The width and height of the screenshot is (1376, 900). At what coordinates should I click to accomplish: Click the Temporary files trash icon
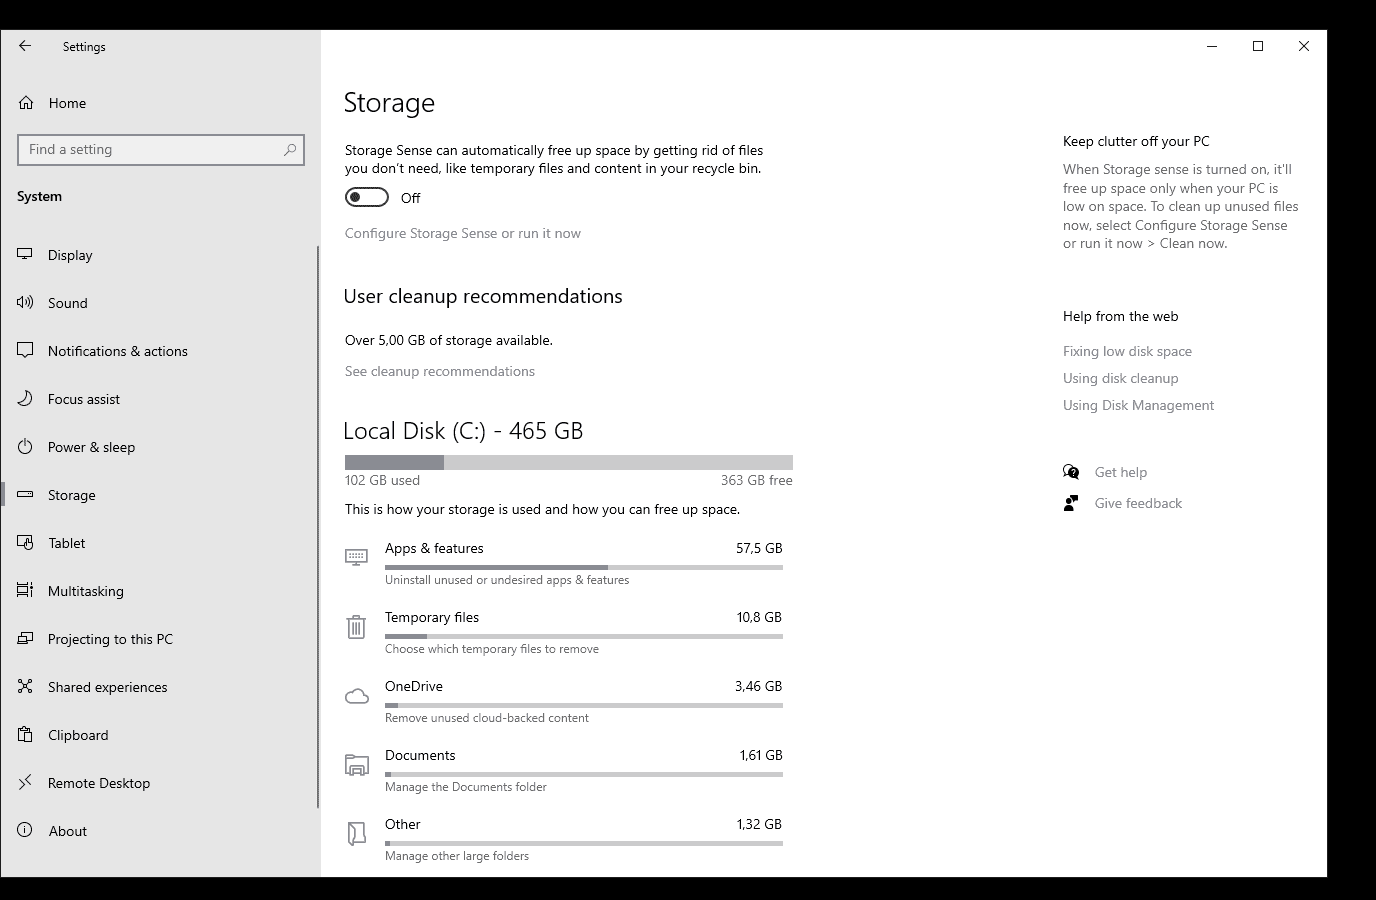pyautogui.click(x=356, y=627)
